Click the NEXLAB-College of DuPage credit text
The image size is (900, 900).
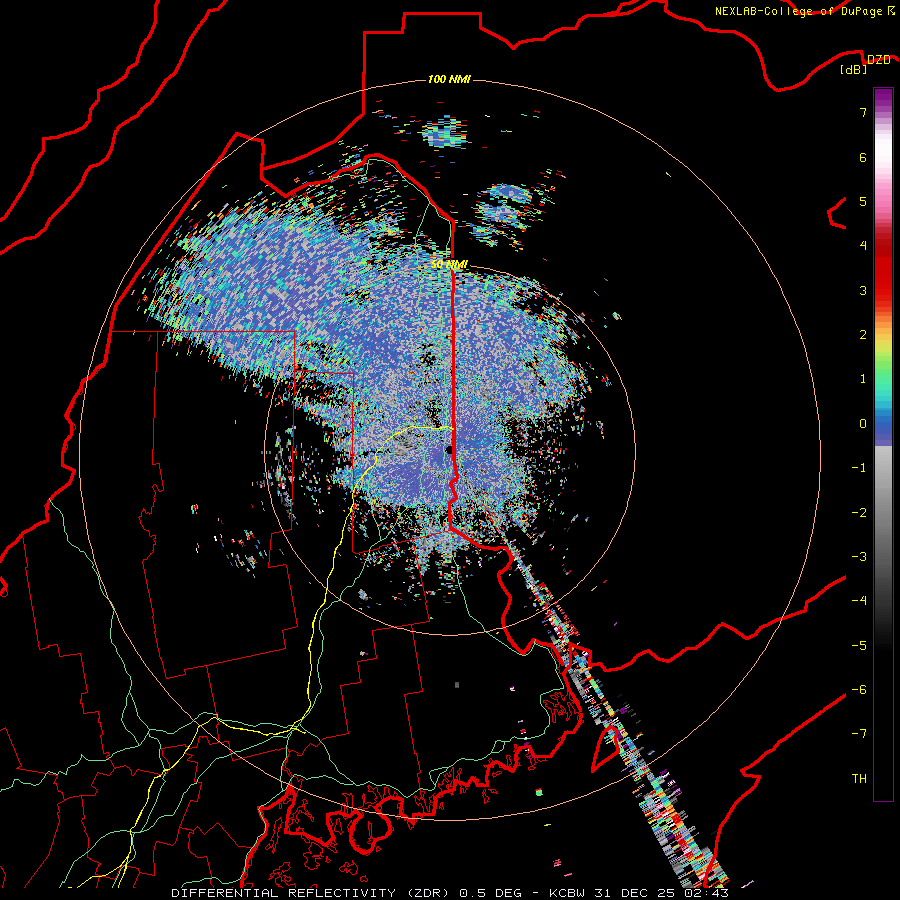click(800, 11)
